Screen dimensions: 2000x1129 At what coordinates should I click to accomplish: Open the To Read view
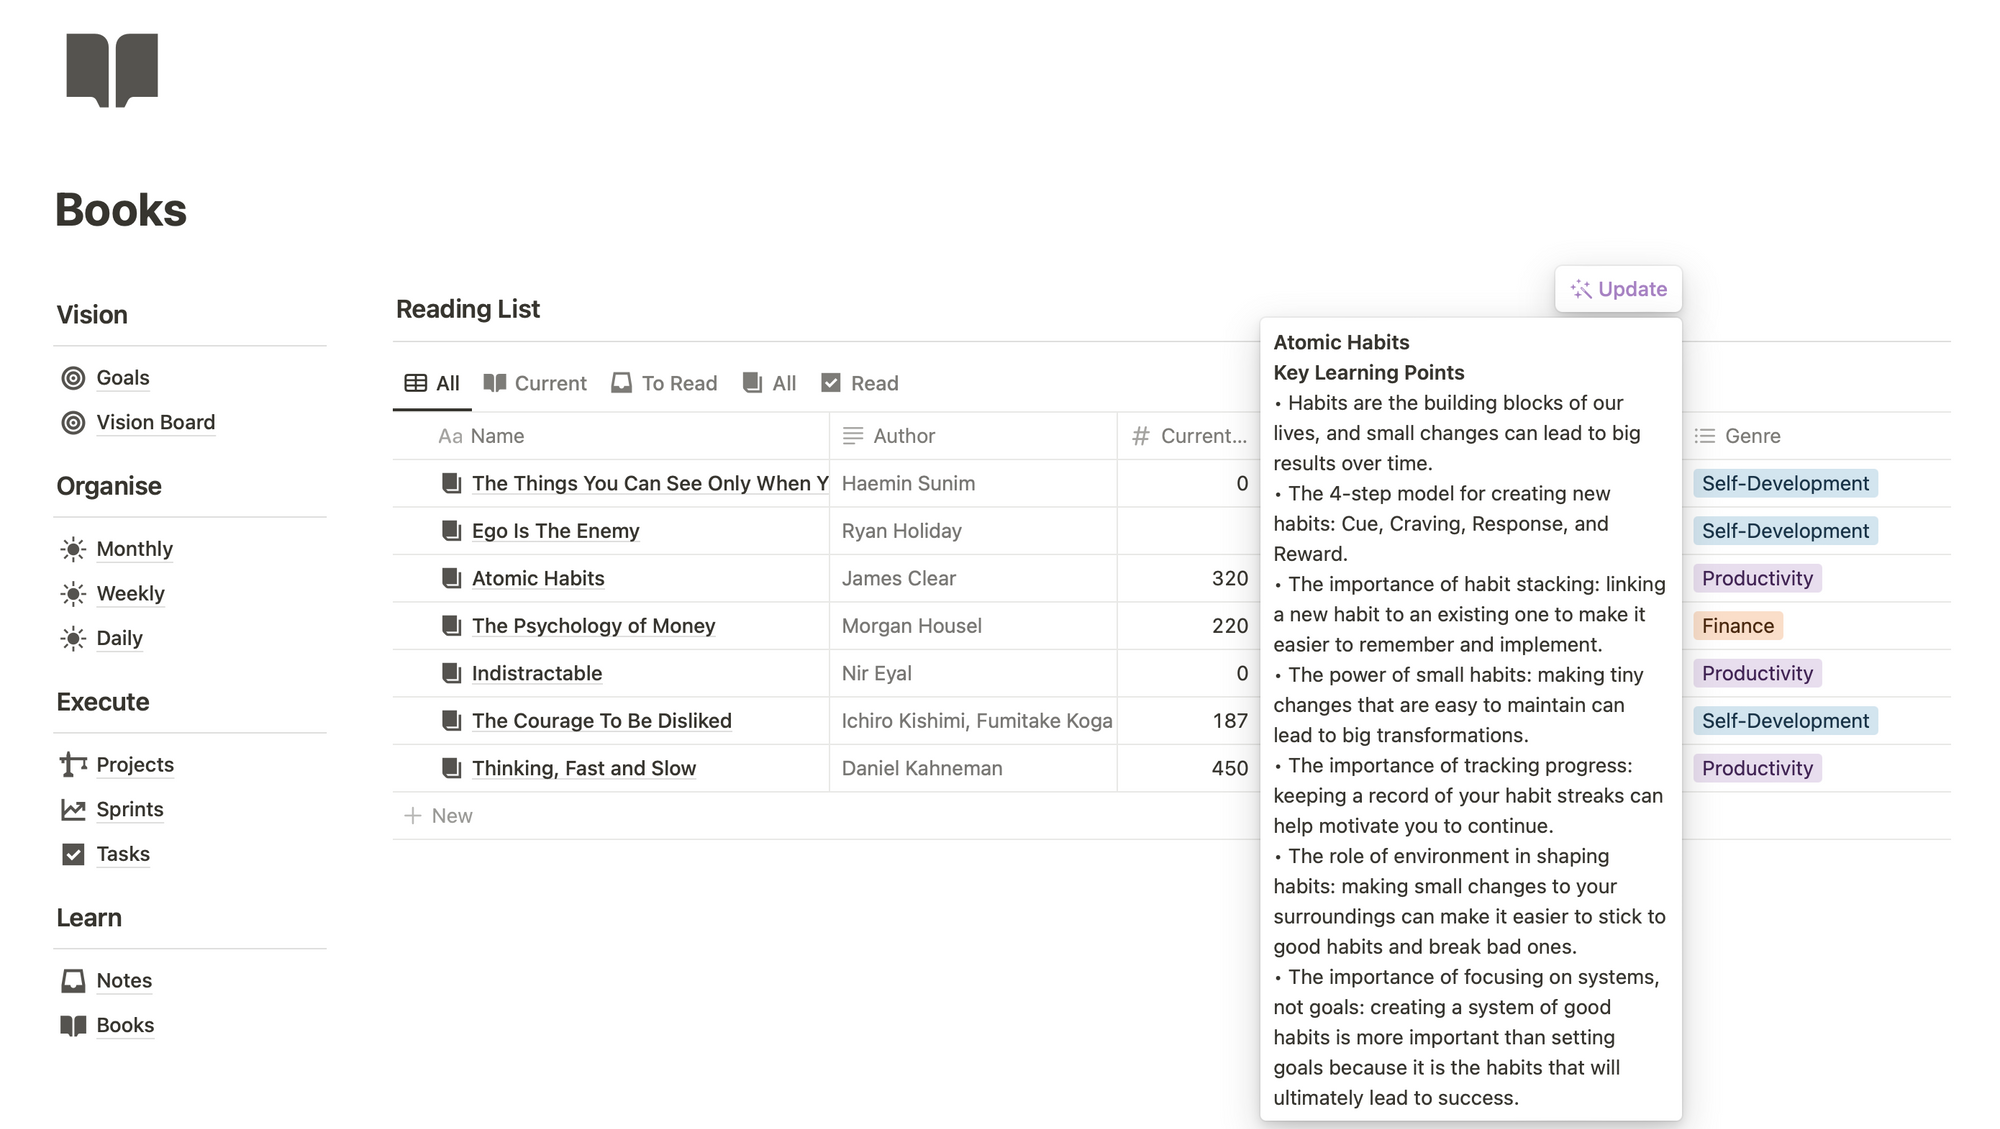point(664,383)
